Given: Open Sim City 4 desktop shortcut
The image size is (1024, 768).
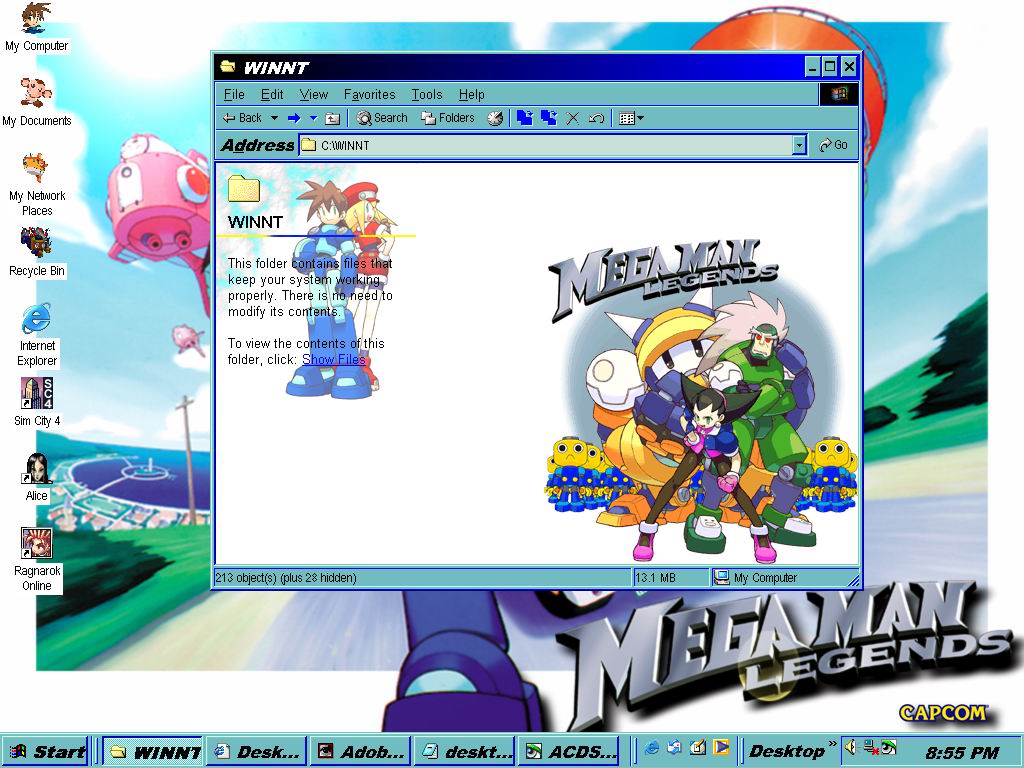Looking at the screenshot, I should click(x=37, y=402).
